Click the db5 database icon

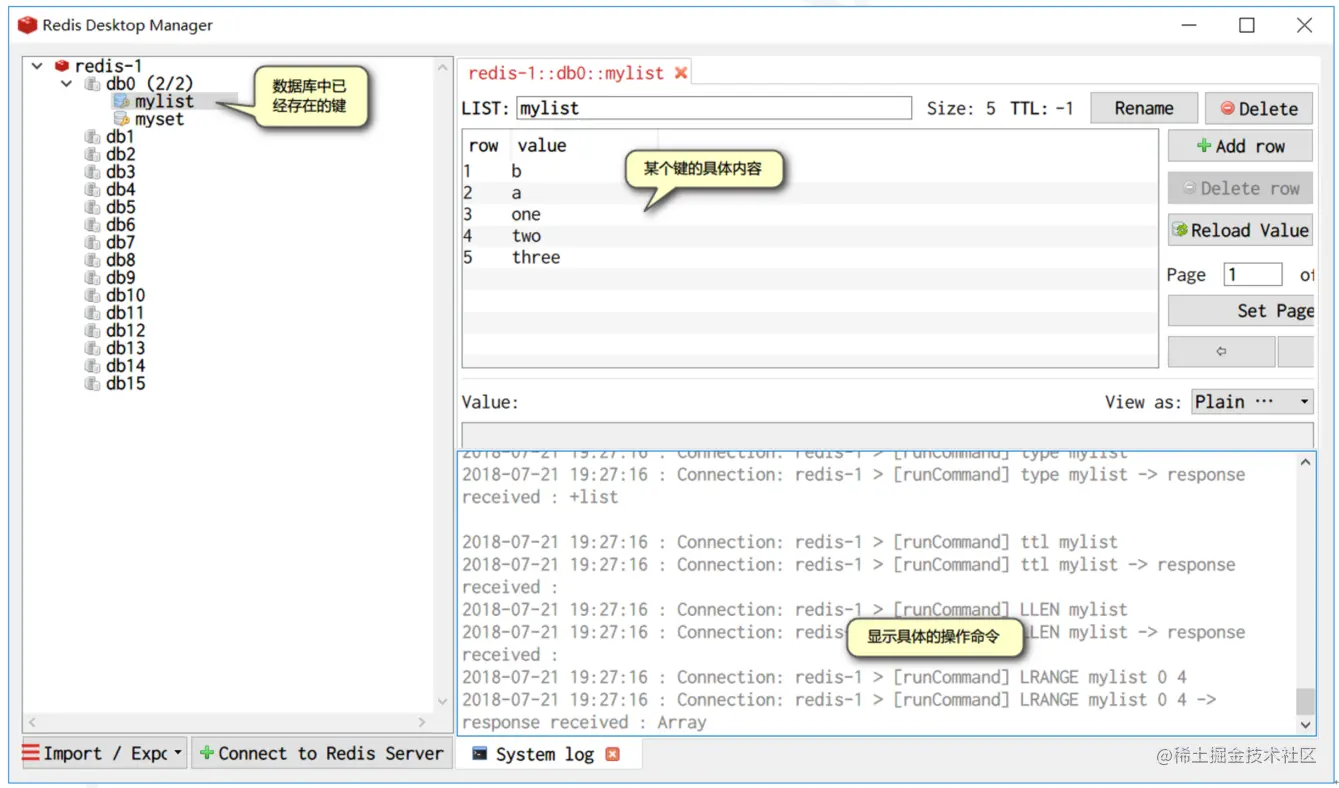tap(93, 207)
